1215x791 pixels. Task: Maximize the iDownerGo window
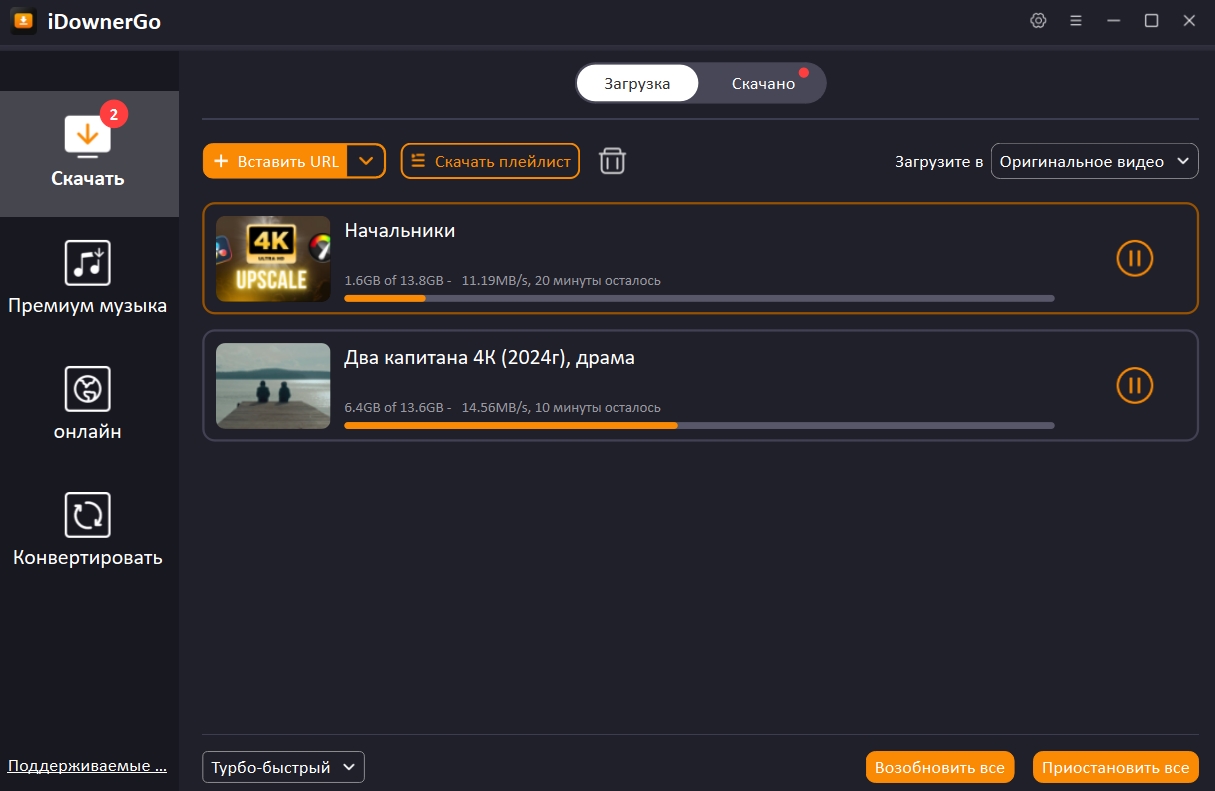click(1151, 21)
